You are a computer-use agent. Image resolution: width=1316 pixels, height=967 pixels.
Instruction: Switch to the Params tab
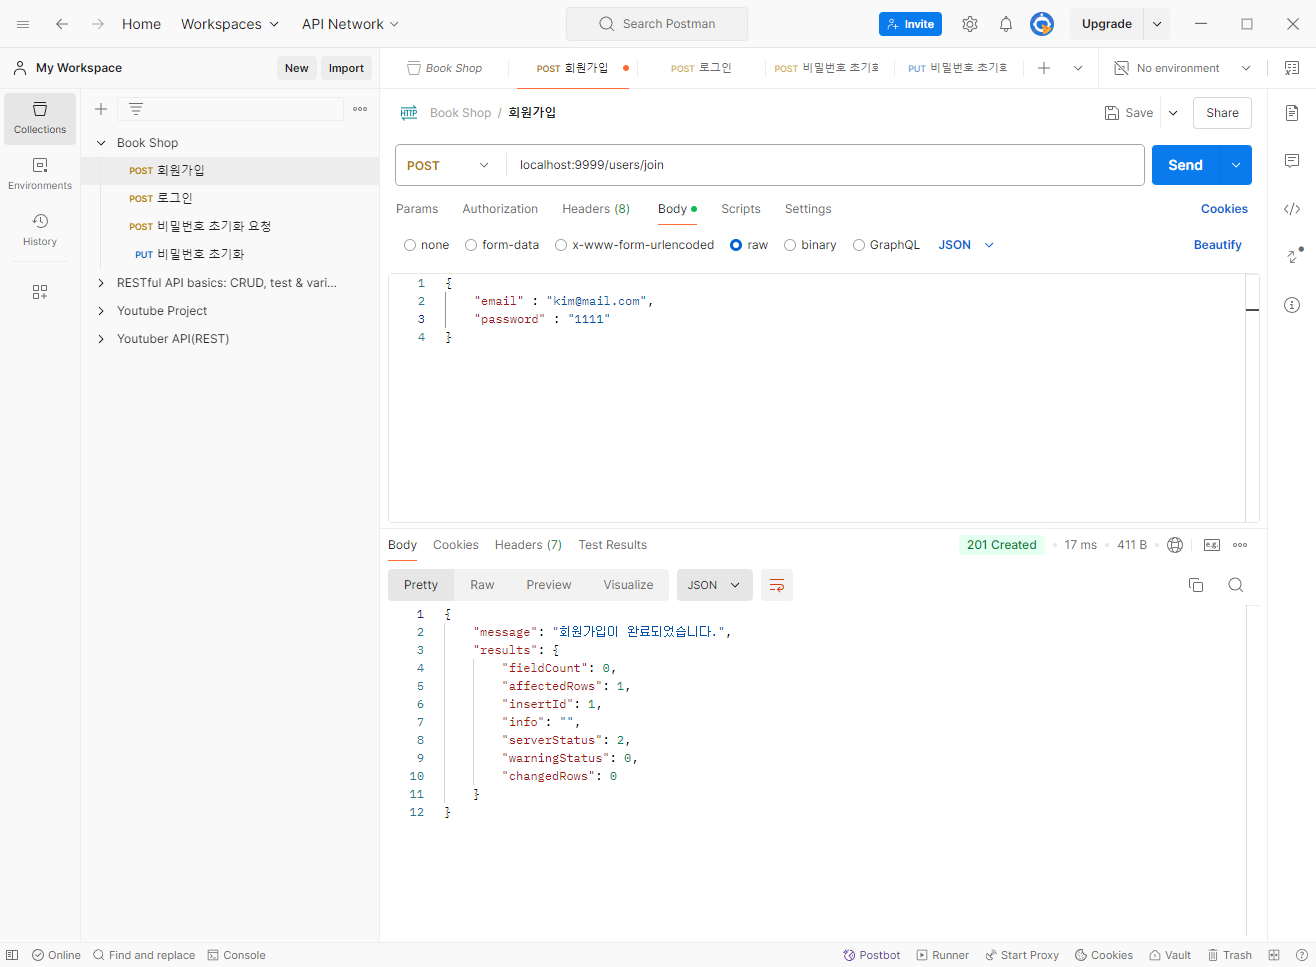point(417,209)
